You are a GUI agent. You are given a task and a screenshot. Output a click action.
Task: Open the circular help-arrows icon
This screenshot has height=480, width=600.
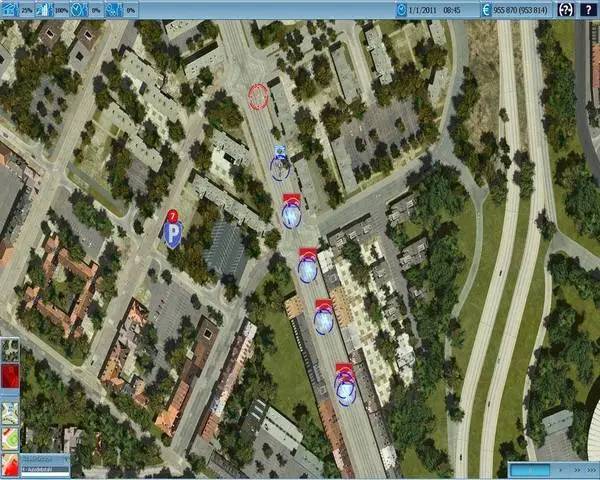[565, 9]
